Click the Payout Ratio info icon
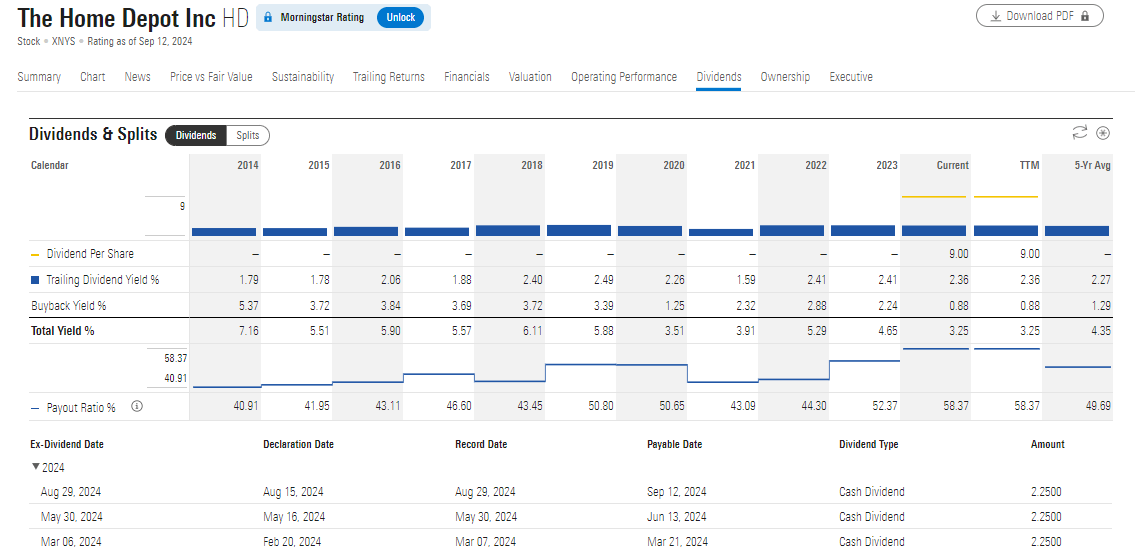 [x=136, y=406]
